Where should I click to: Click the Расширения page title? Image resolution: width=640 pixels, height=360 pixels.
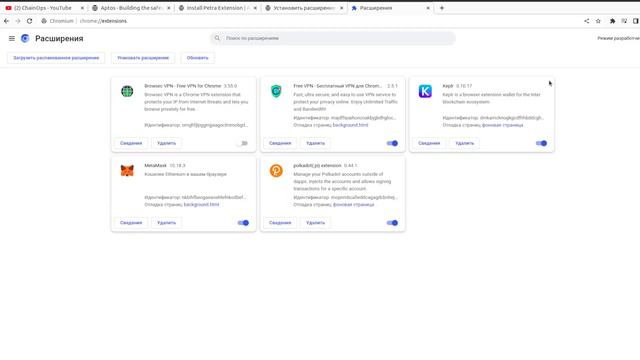click(x=59, y=38)
